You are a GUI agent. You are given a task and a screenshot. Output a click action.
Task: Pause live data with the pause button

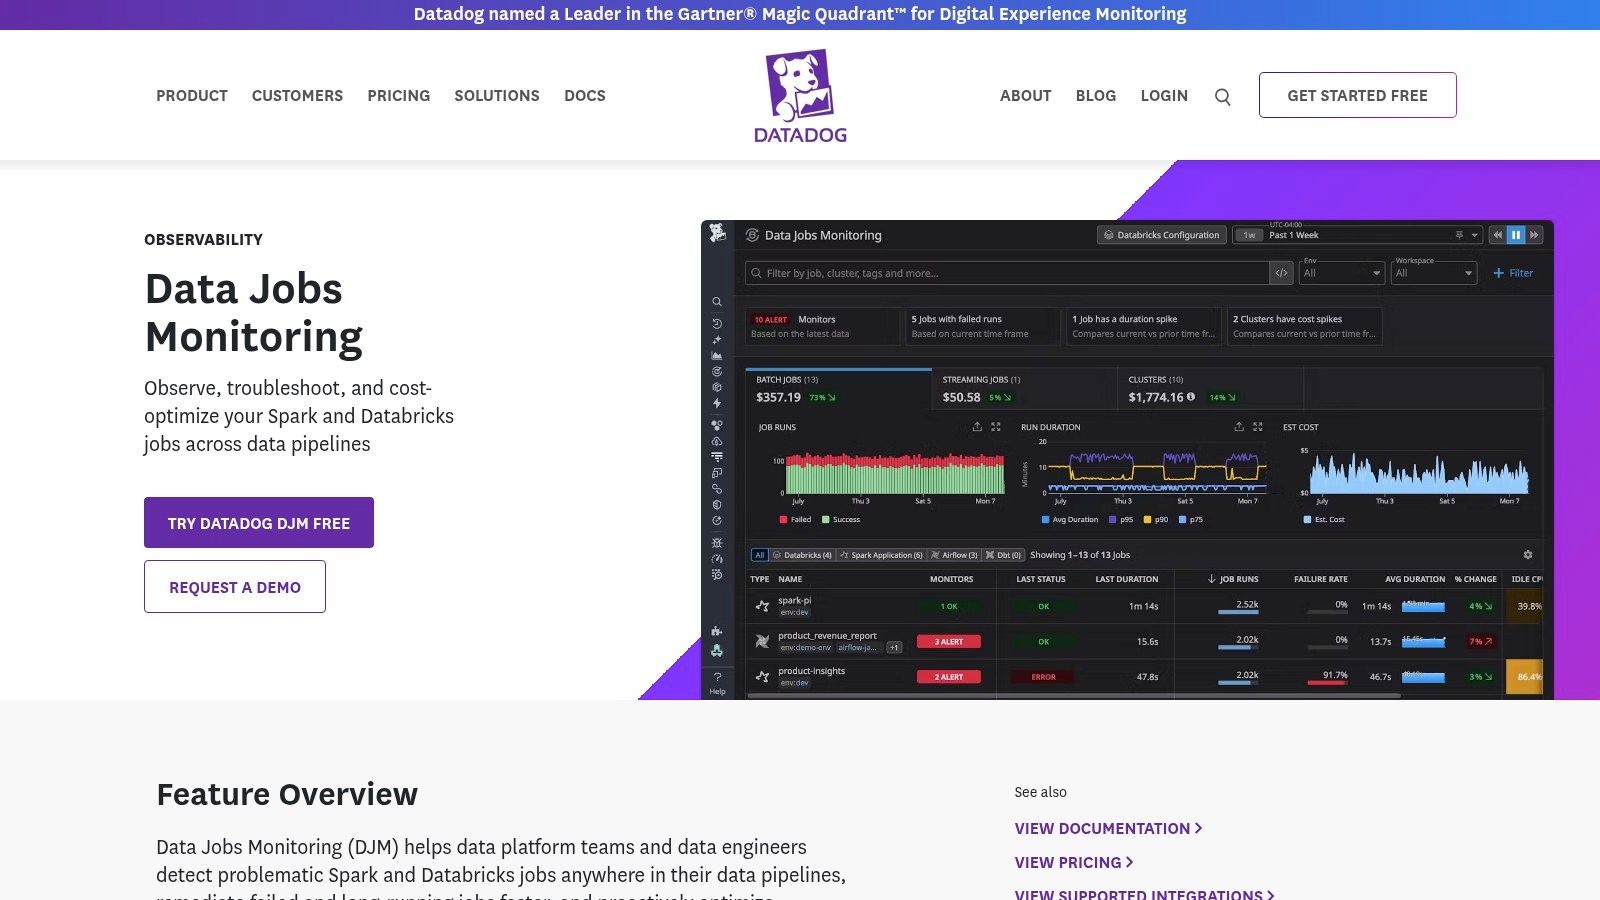click(1515, 234)
